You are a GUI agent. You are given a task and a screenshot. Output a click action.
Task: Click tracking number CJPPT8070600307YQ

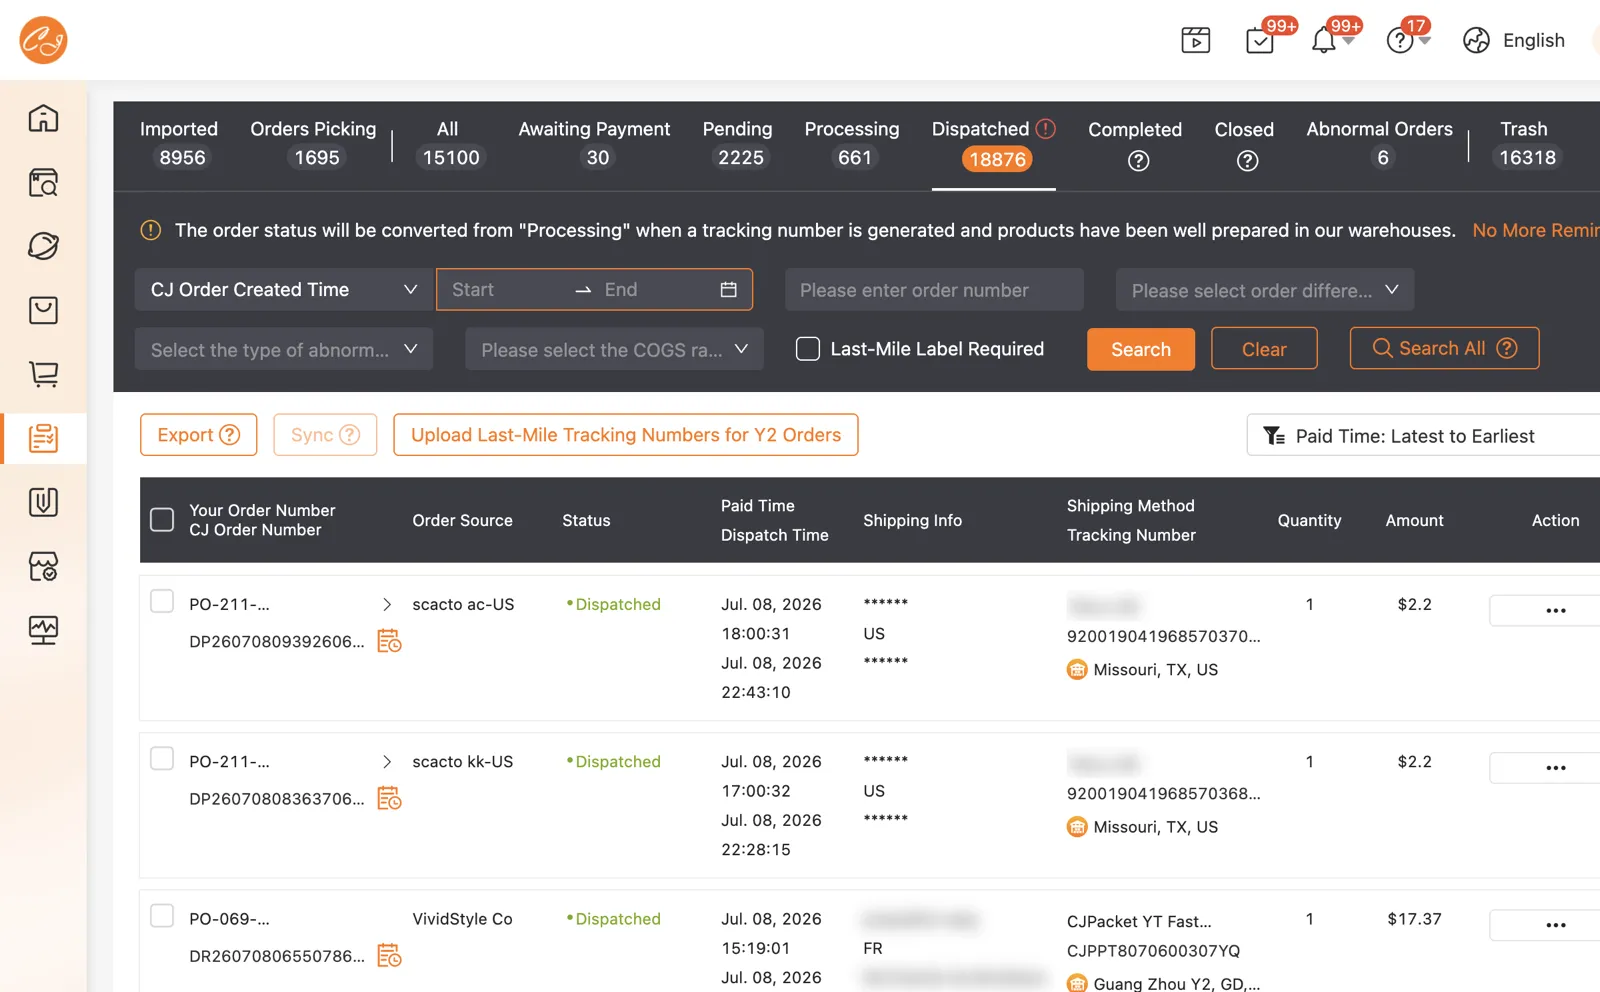coord(1153,951)
